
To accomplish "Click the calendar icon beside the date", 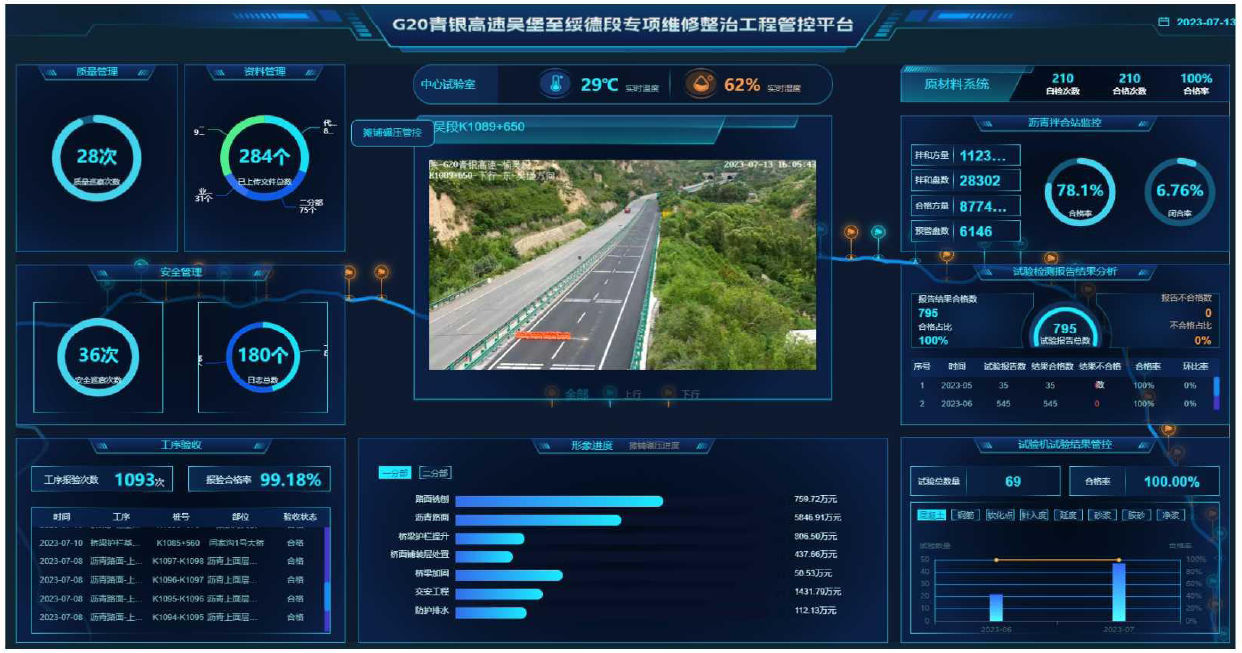I will tap(1163, 22).
